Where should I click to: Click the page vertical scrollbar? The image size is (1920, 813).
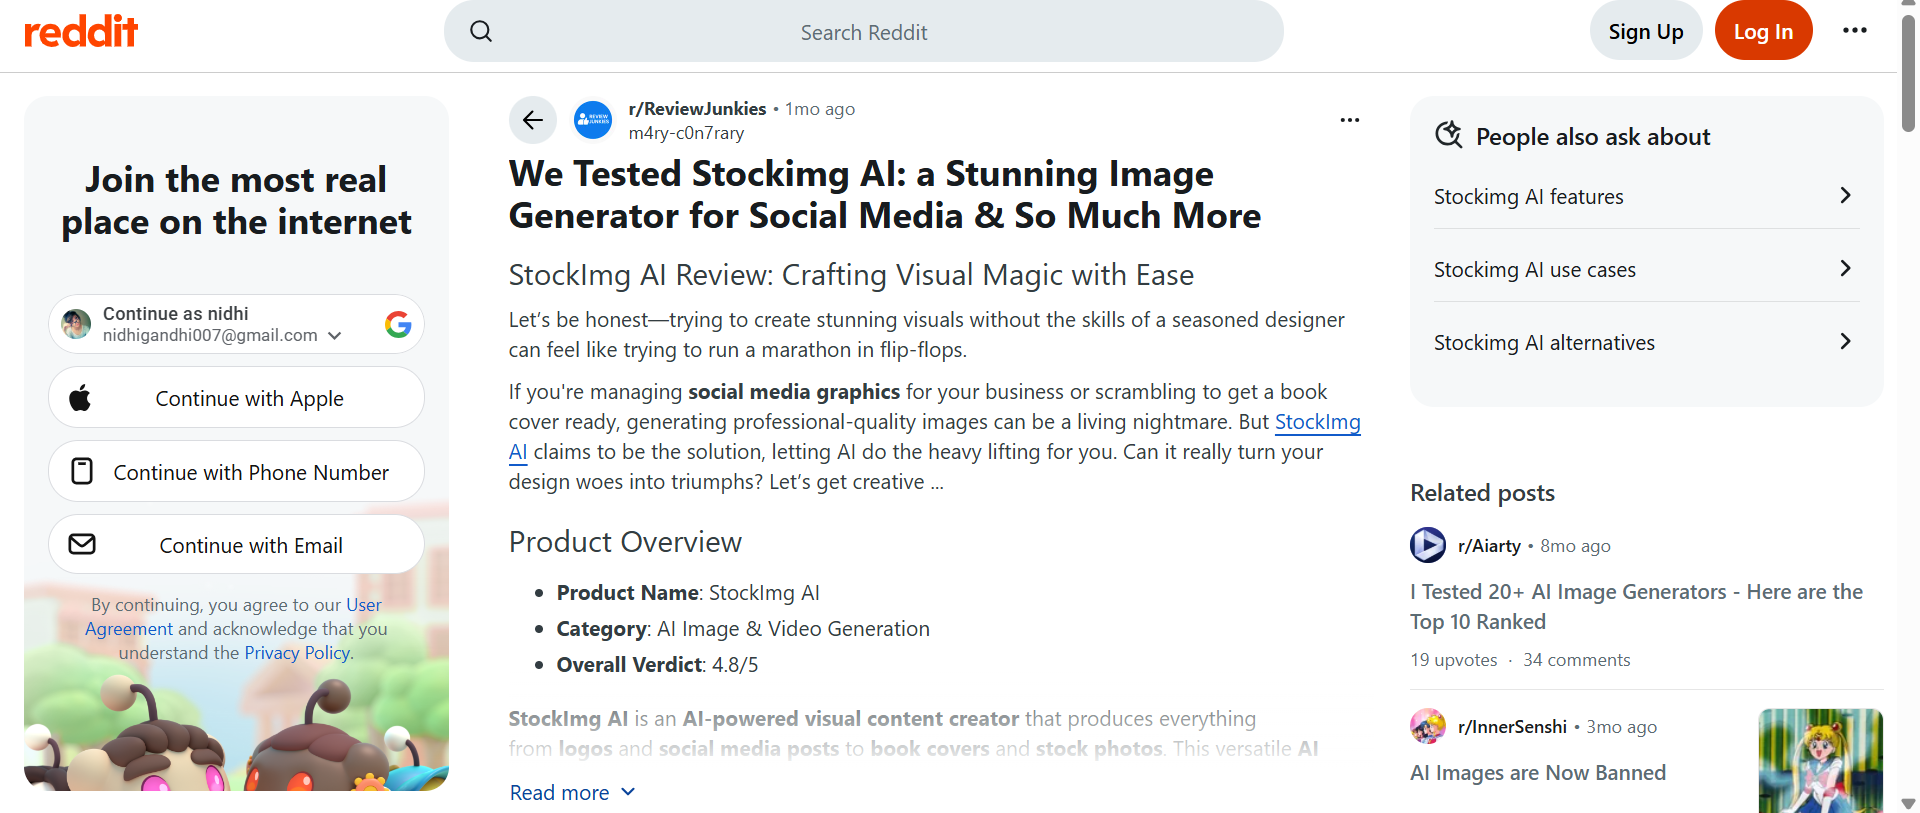pos(1908,72)
